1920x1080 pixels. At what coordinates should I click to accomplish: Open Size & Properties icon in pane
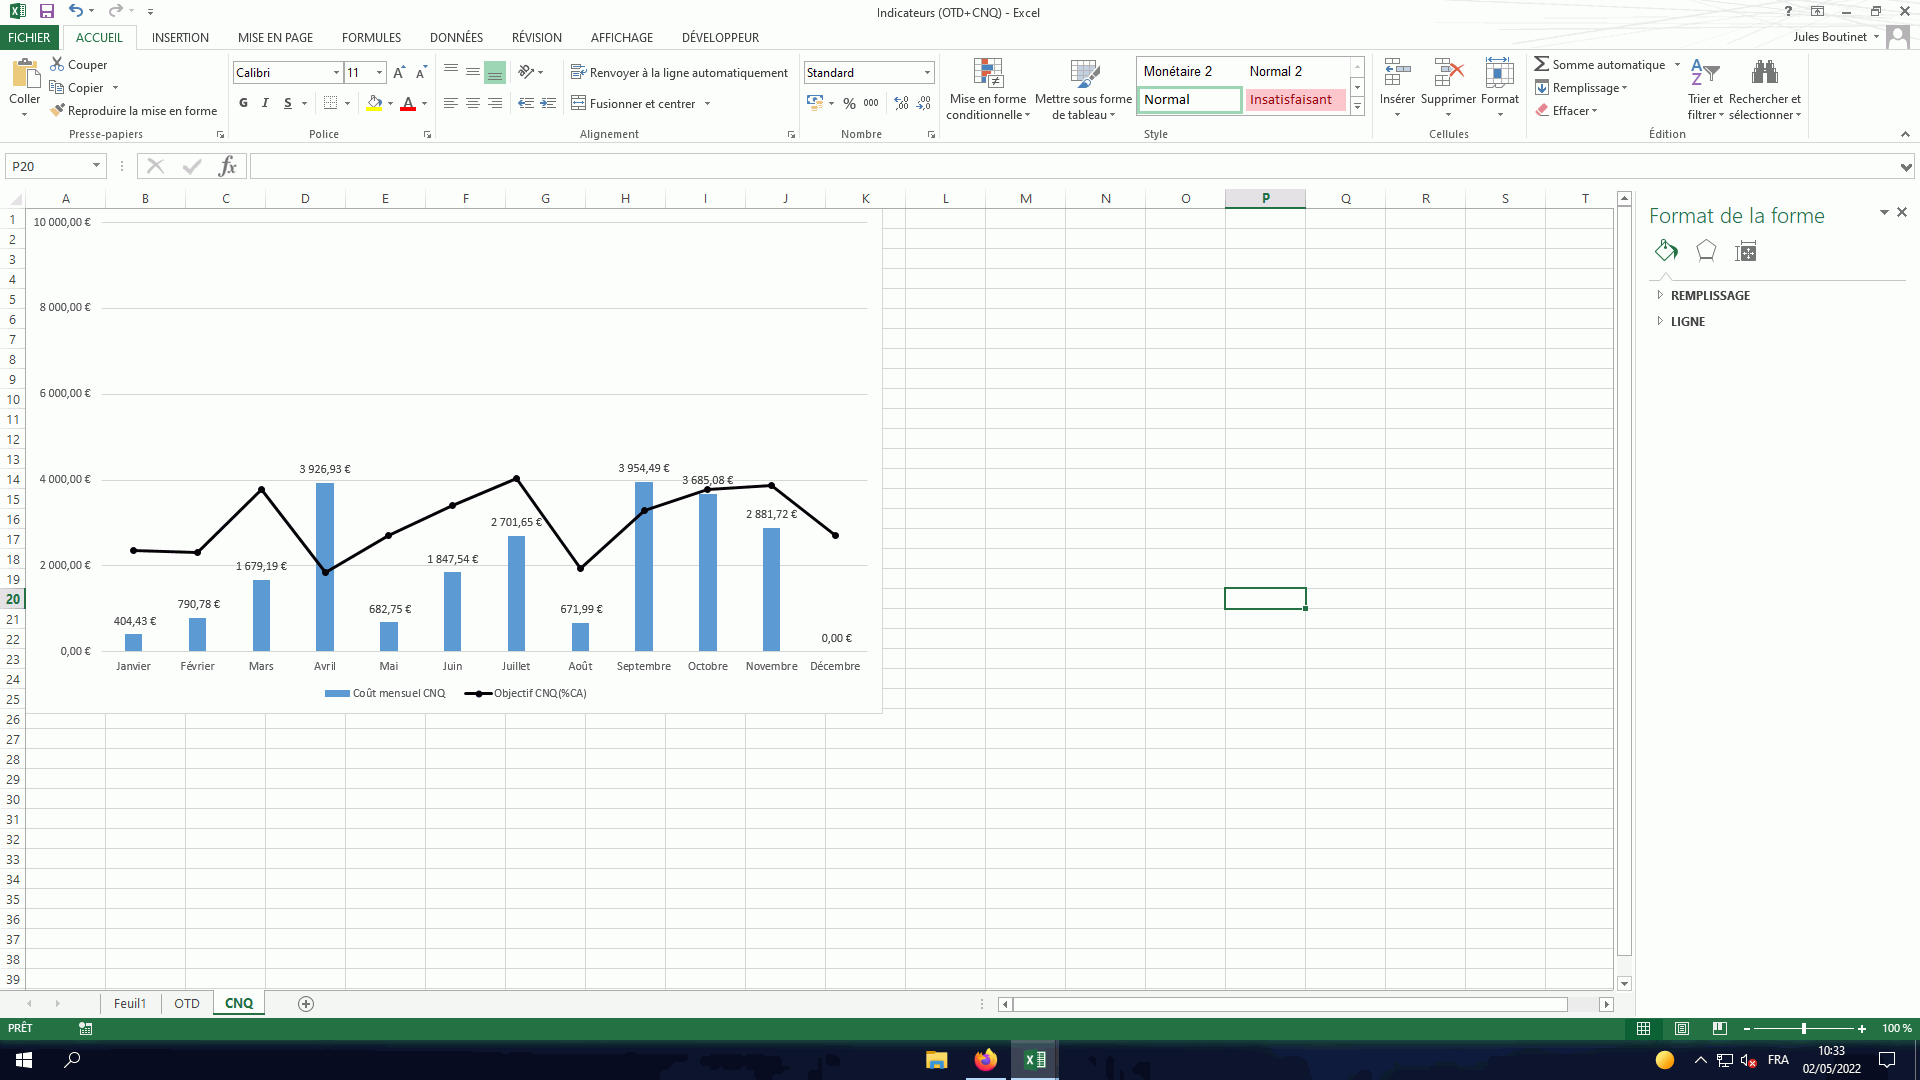pos(1746,251)
